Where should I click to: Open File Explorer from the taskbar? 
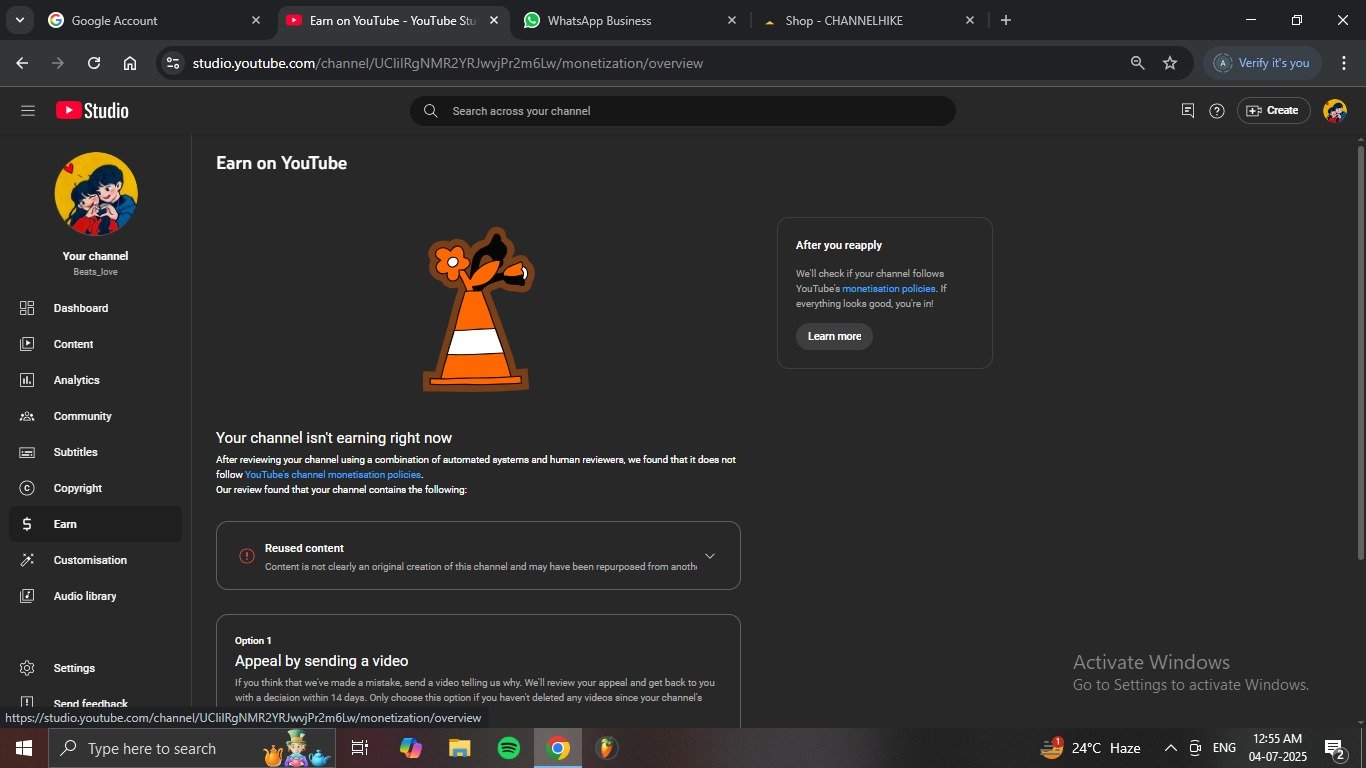coord(459,748)
